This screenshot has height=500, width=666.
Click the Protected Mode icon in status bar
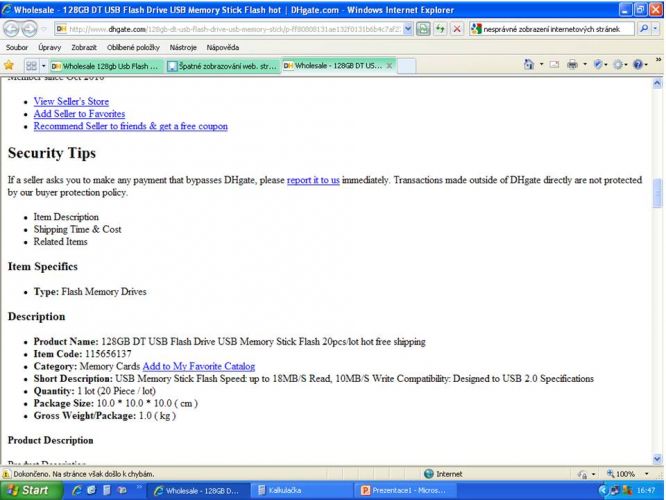point(582,474)
